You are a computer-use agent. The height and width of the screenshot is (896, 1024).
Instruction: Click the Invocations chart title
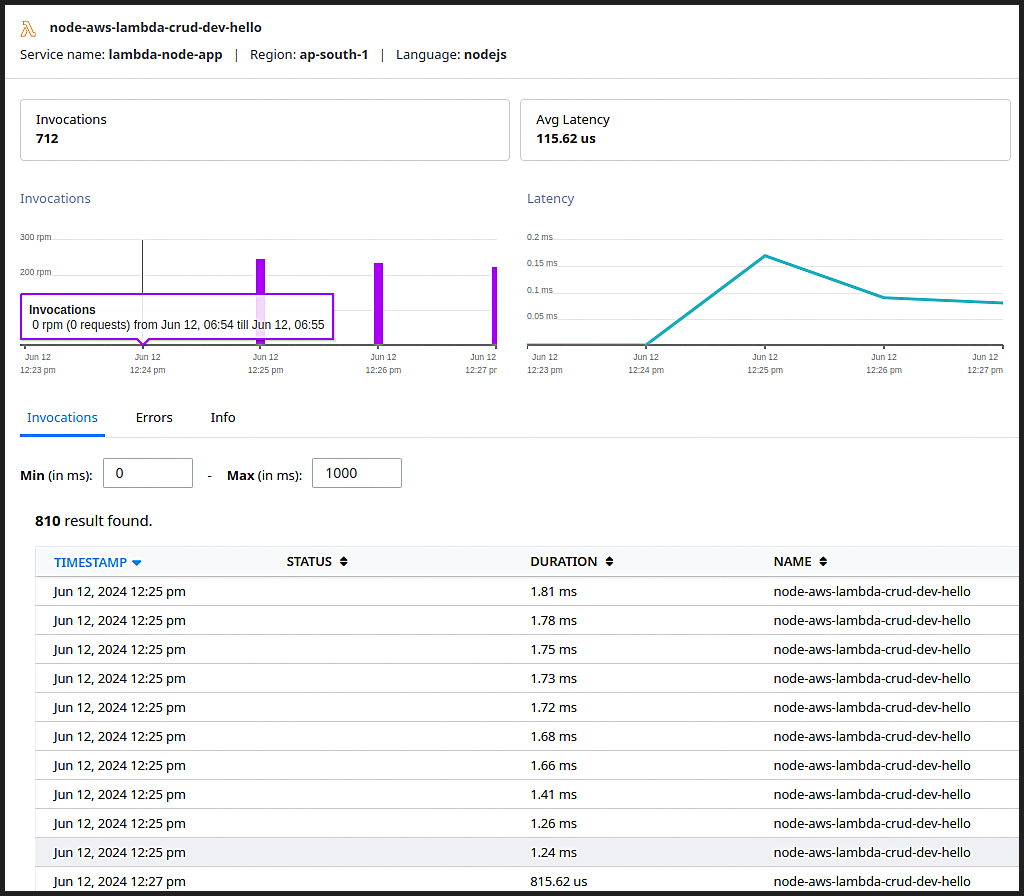coord(55,199)
